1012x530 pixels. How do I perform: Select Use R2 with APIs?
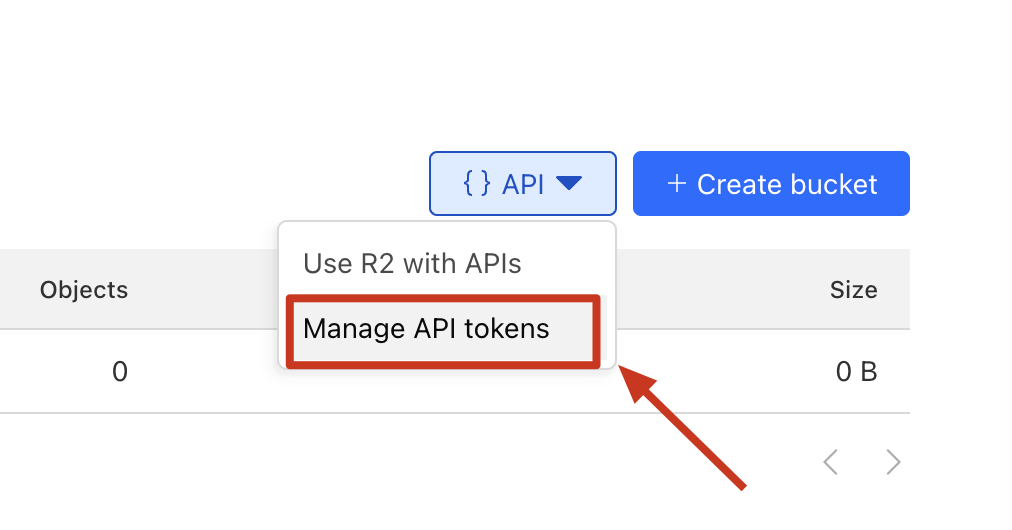click(x=412, y=263)
